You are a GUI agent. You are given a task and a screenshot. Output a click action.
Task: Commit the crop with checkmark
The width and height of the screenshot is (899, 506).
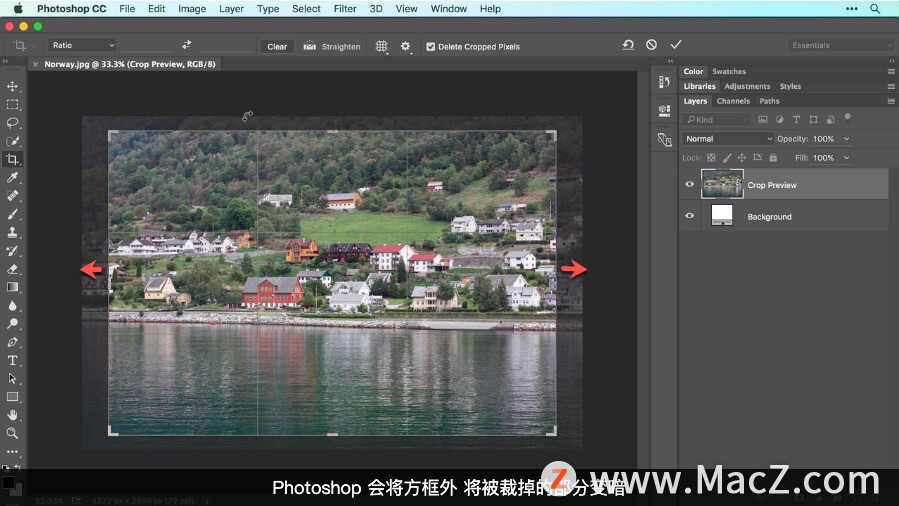coord(676,45)
